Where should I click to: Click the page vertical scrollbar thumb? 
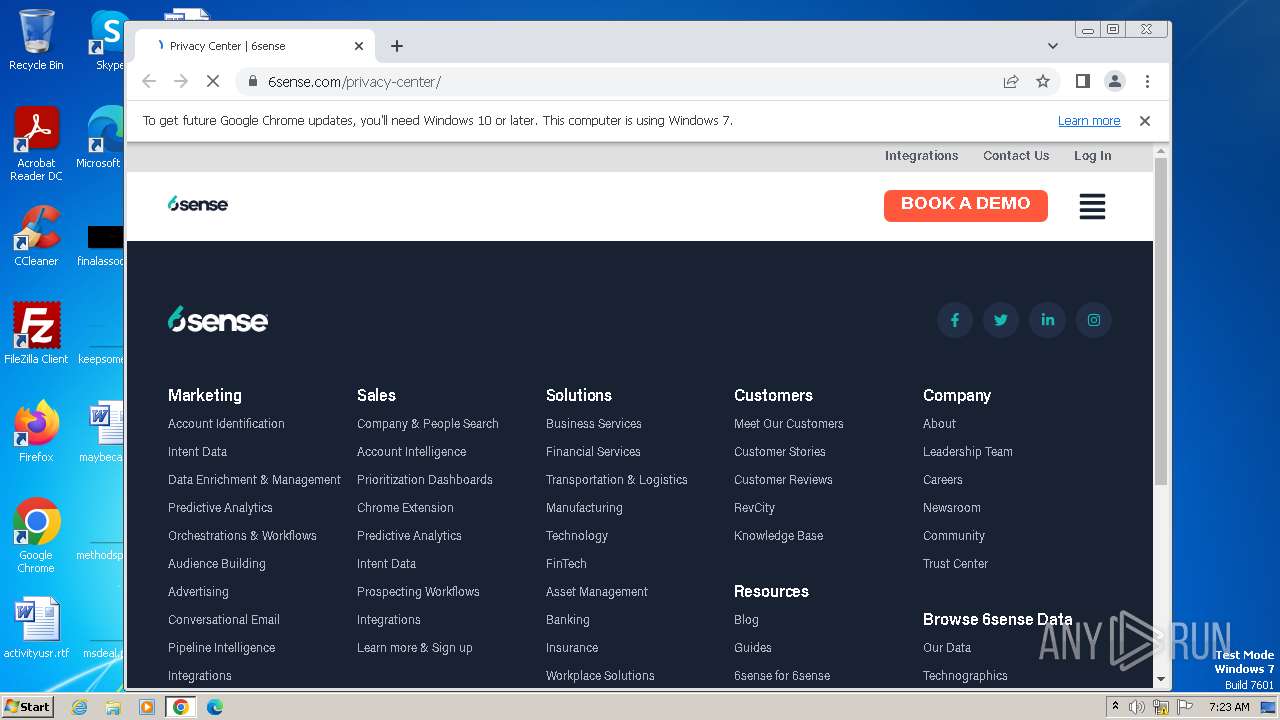1161,320
